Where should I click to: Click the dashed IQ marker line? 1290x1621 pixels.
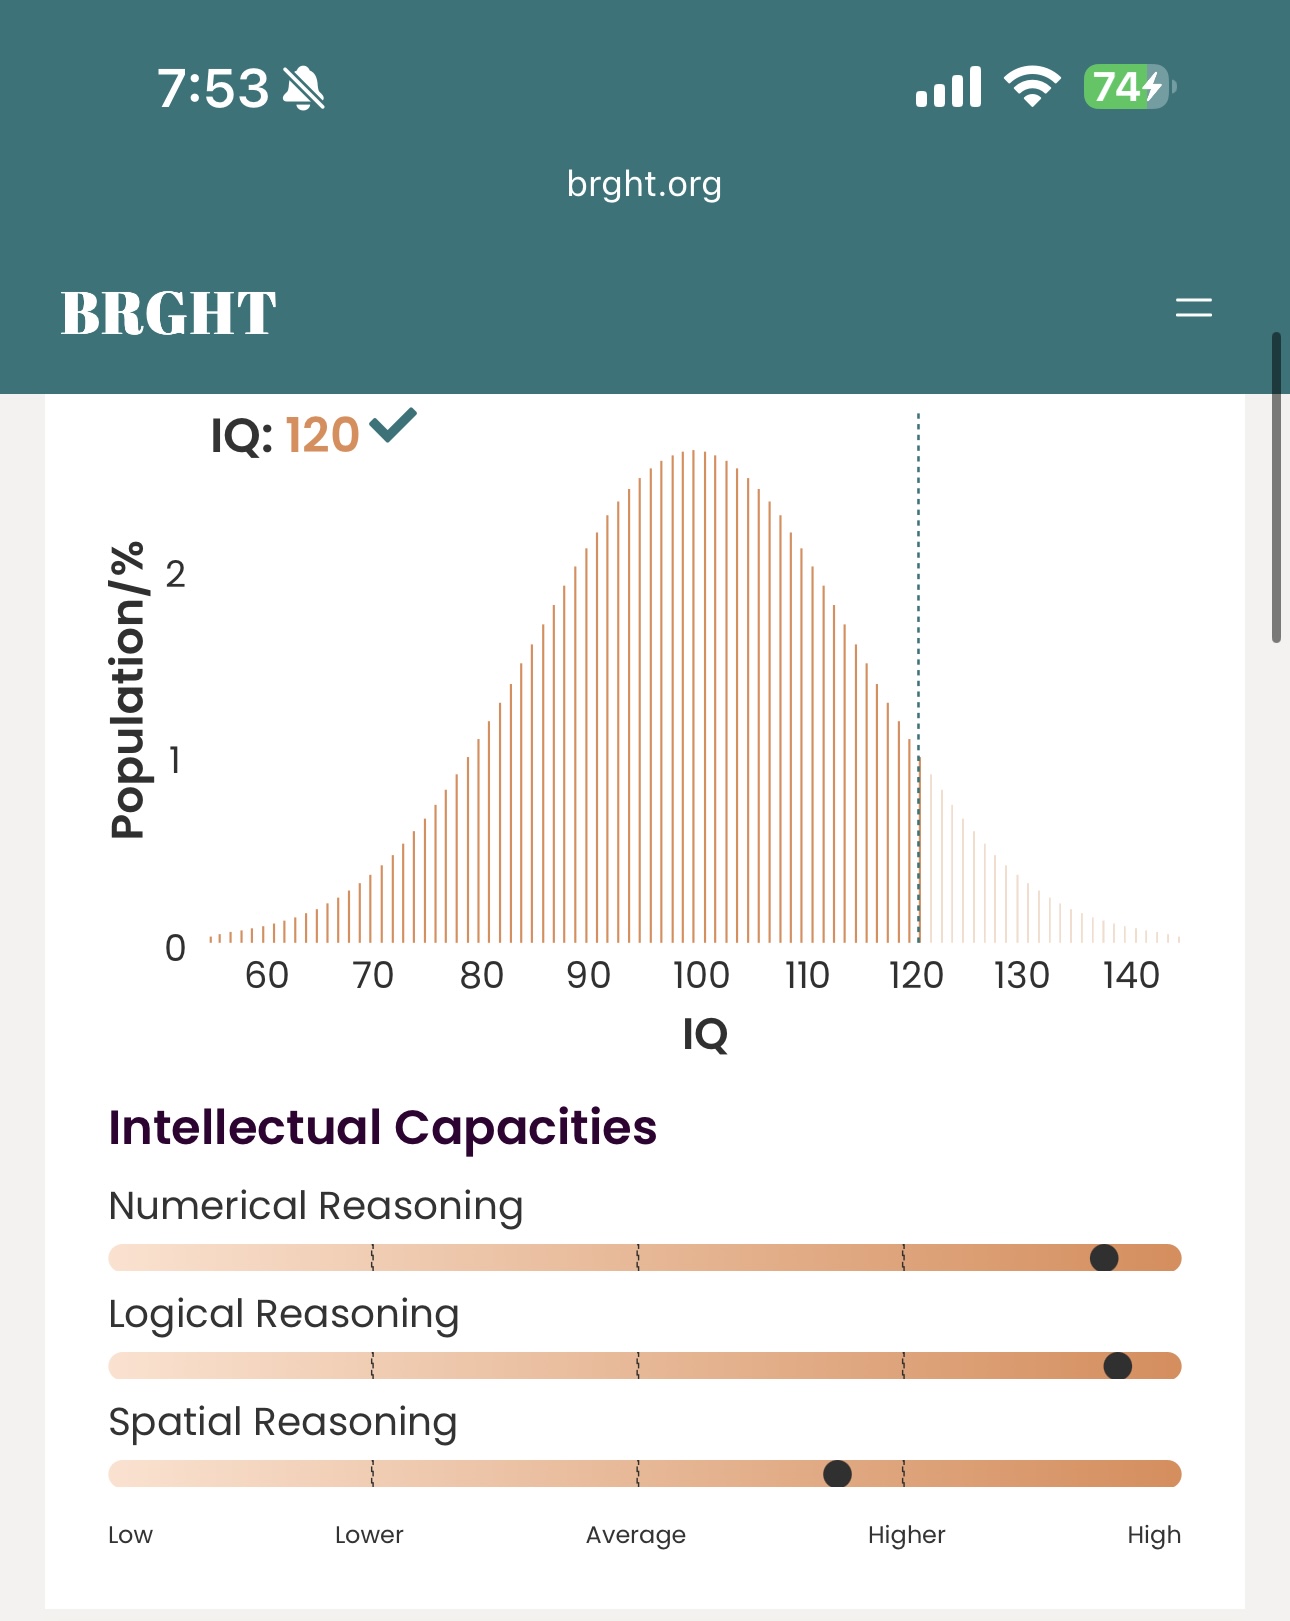coord(918,677)
